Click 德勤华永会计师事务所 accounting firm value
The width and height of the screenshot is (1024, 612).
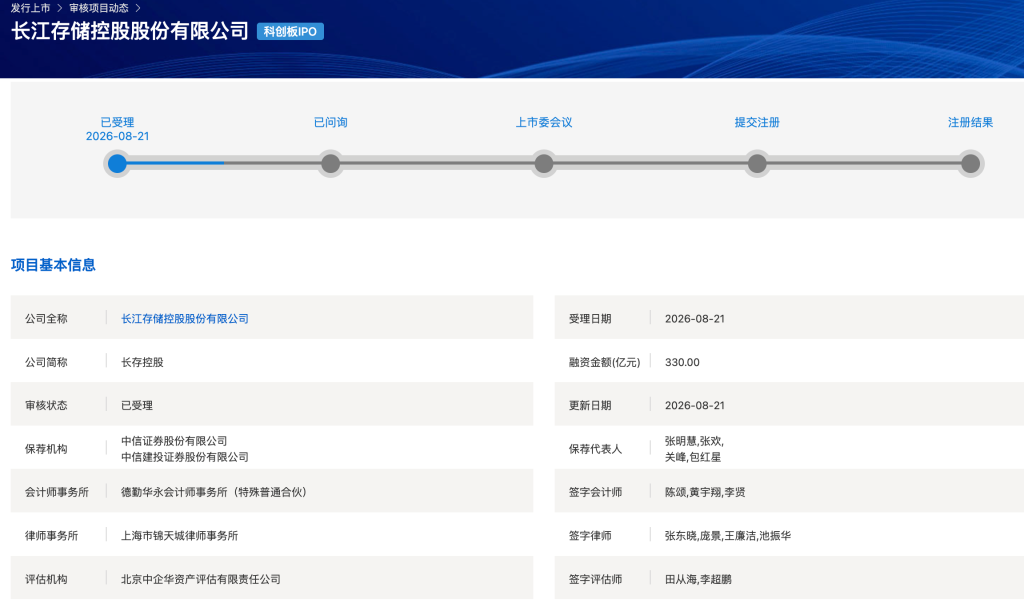click(214, 492)
